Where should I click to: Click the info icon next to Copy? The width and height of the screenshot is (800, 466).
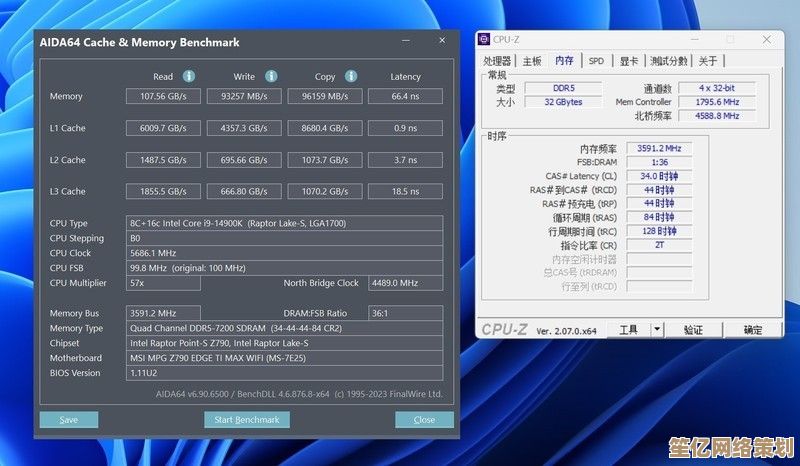tap(351, 76)
